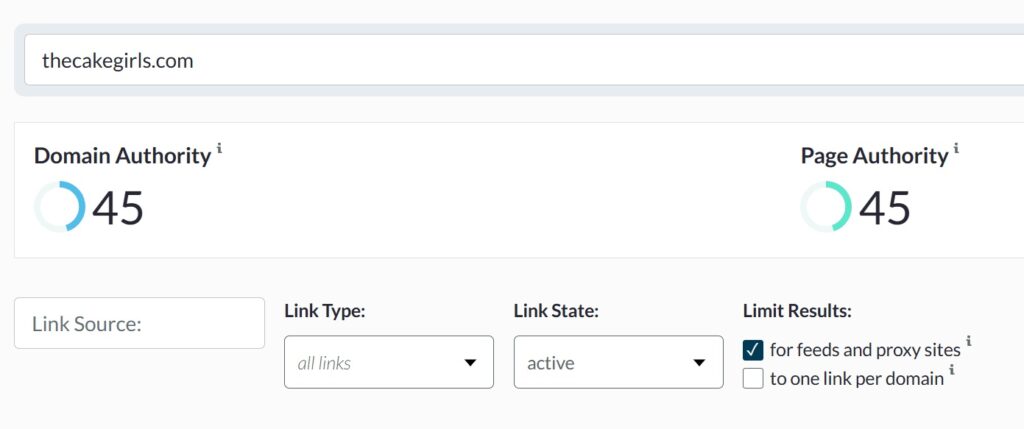Click the Domain Authority info icon

coord(219,148)
